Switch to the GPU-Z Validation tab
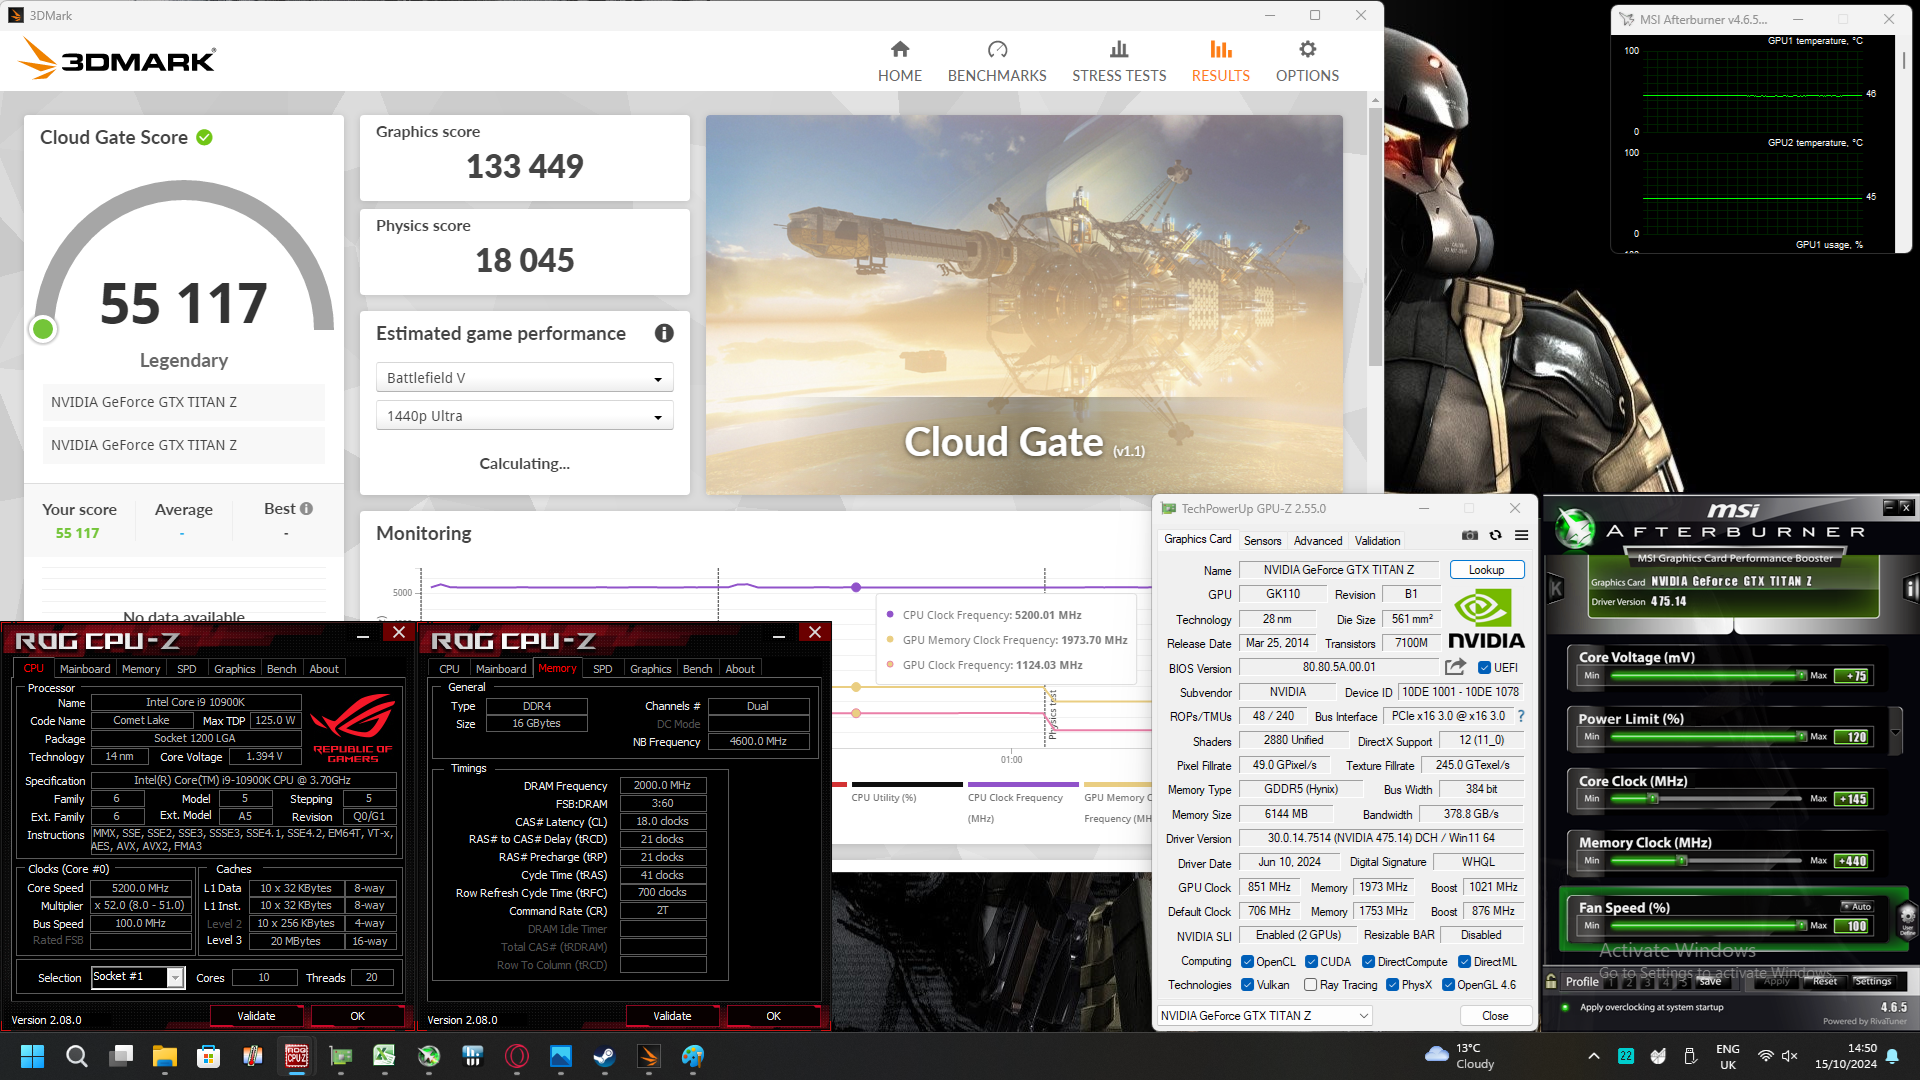 point(1377,540)
